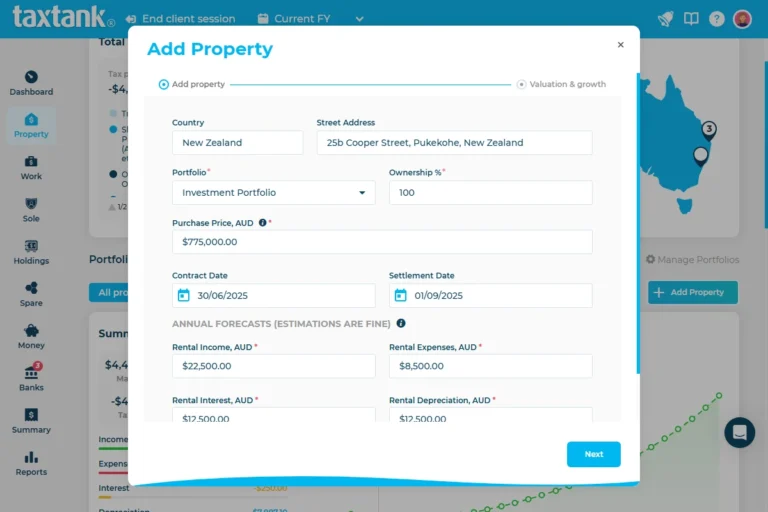Screen dimensions: 768x512
Task: Click the Annual Forecasts info icon
Action: [x=401, y=323]
